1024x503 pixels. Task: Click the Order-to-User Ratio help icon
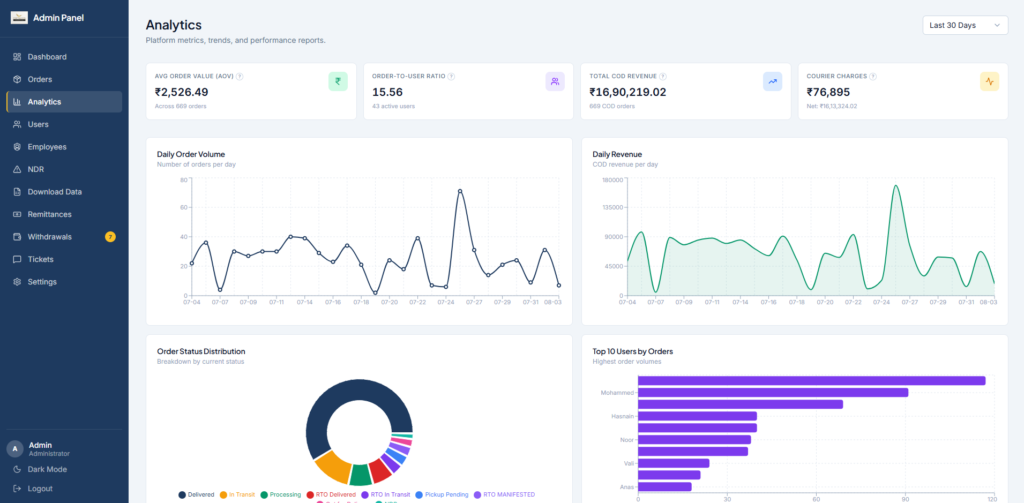pos(451,76)
